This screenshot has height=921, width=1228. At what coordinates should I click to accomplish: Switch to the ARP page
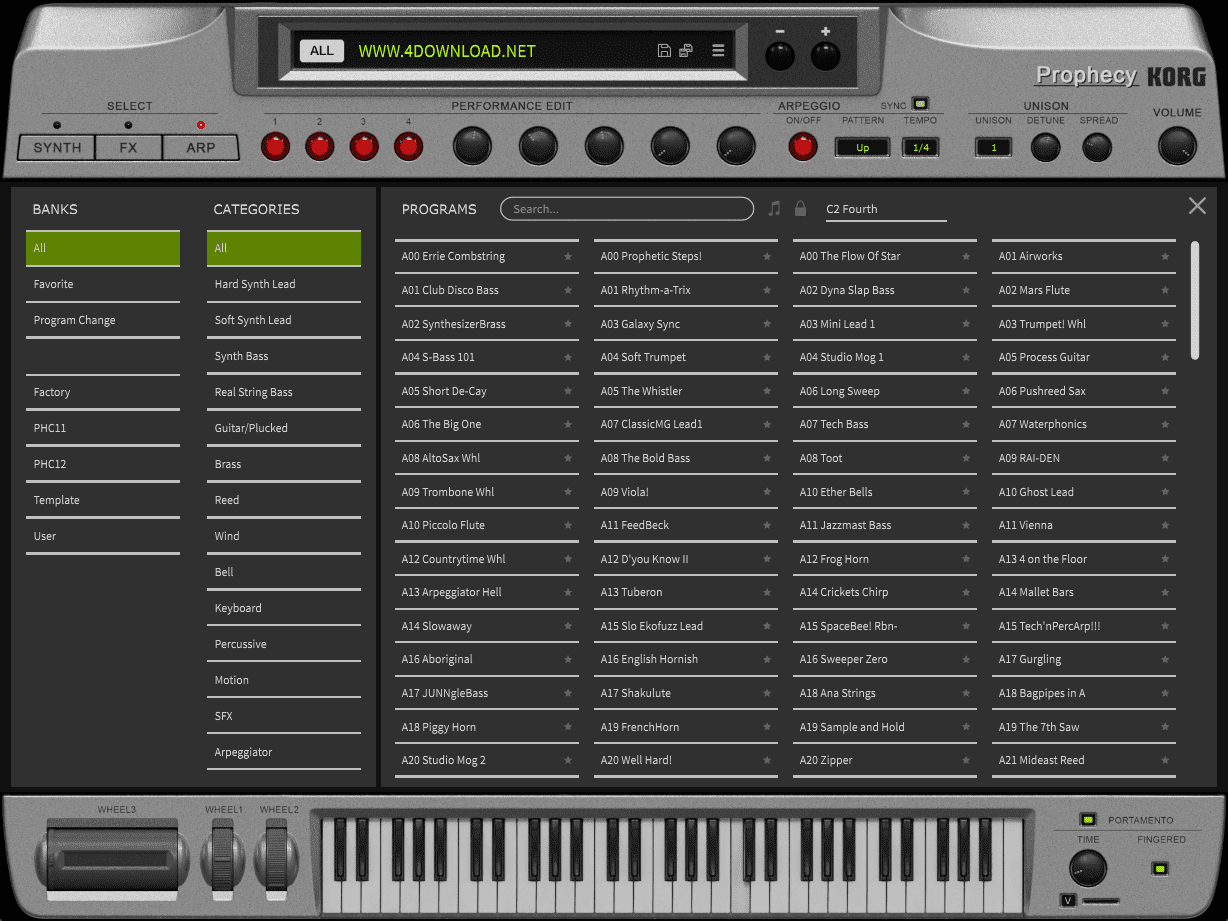(200, 148)
